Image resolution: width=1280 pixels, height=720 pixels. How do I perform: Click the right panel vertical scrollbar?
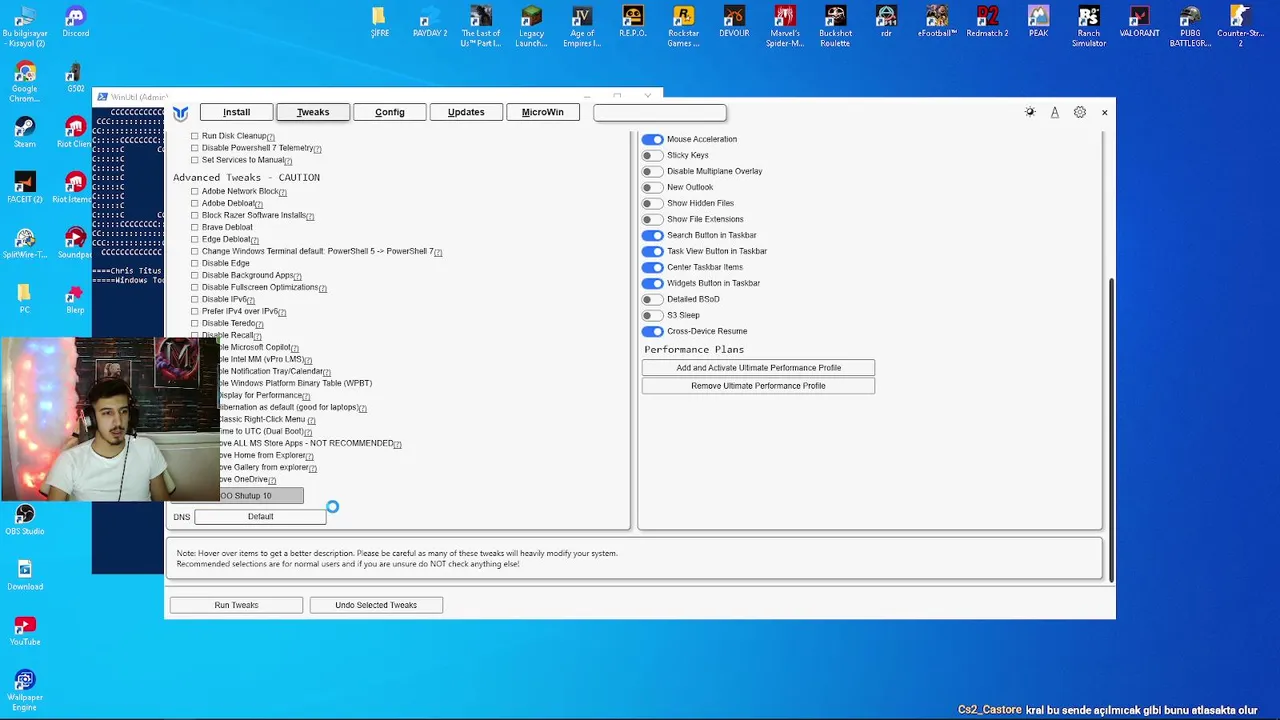tap(1111, 430)
